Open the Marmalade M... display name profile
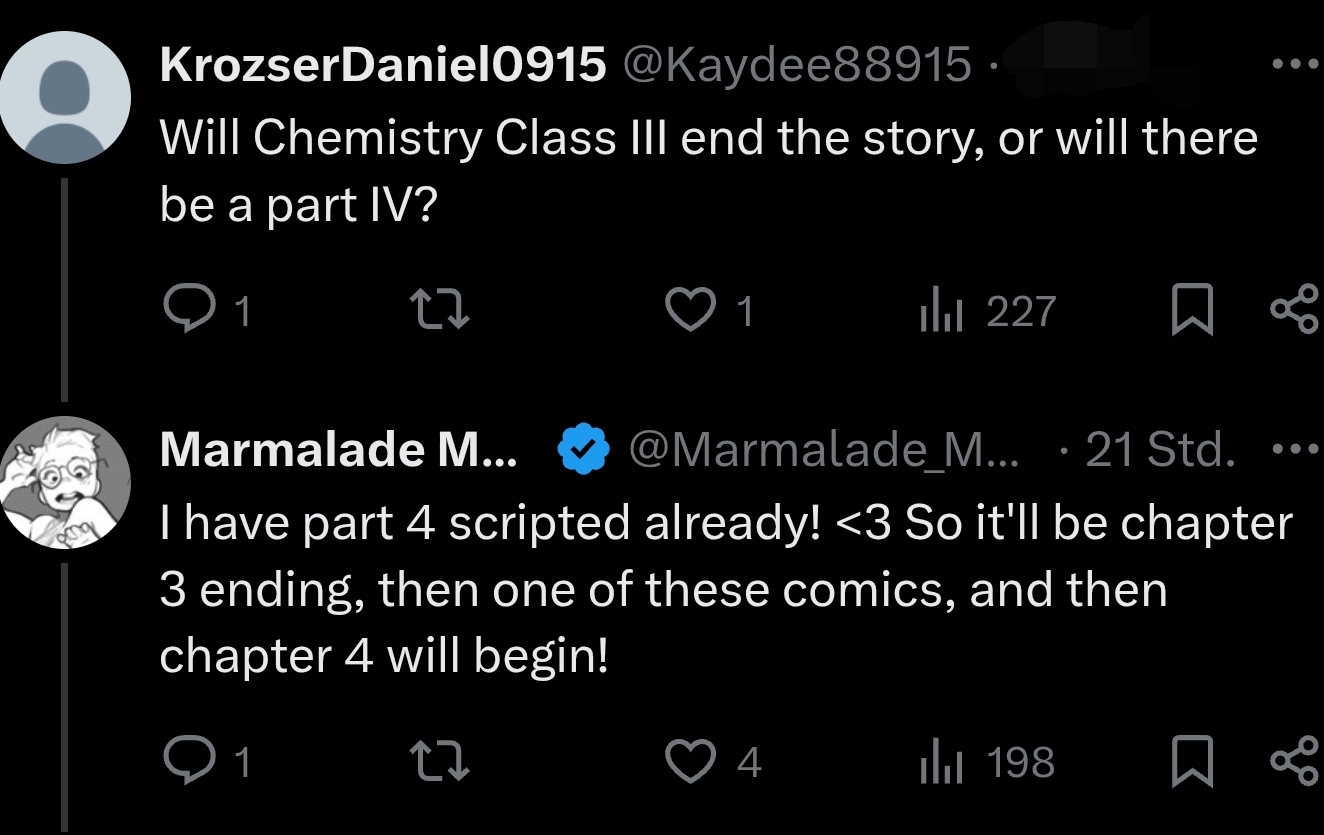The height and width of the screenshot is (835, 1324). tap(339, 451)
